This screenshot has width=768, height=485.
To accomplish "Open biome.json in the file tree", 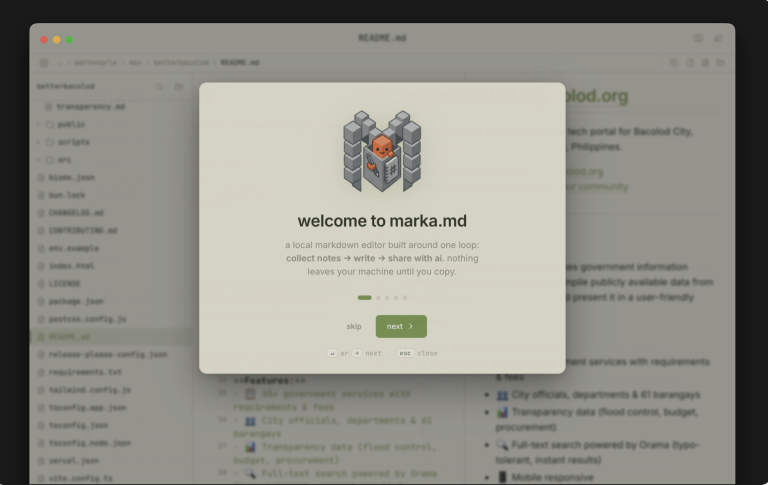I will tap(72, 177).
